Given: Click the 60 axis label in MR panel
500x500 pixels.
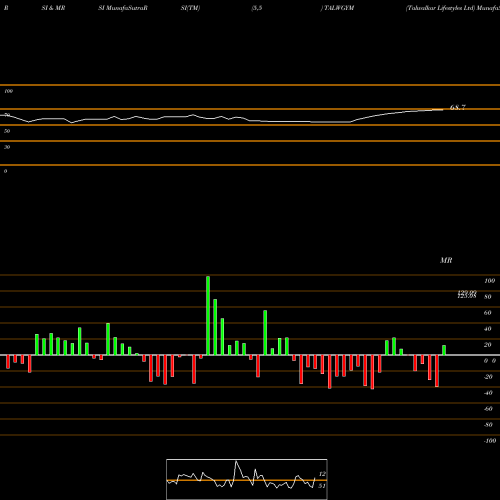Looking at the screenshot, I should 487,313.
